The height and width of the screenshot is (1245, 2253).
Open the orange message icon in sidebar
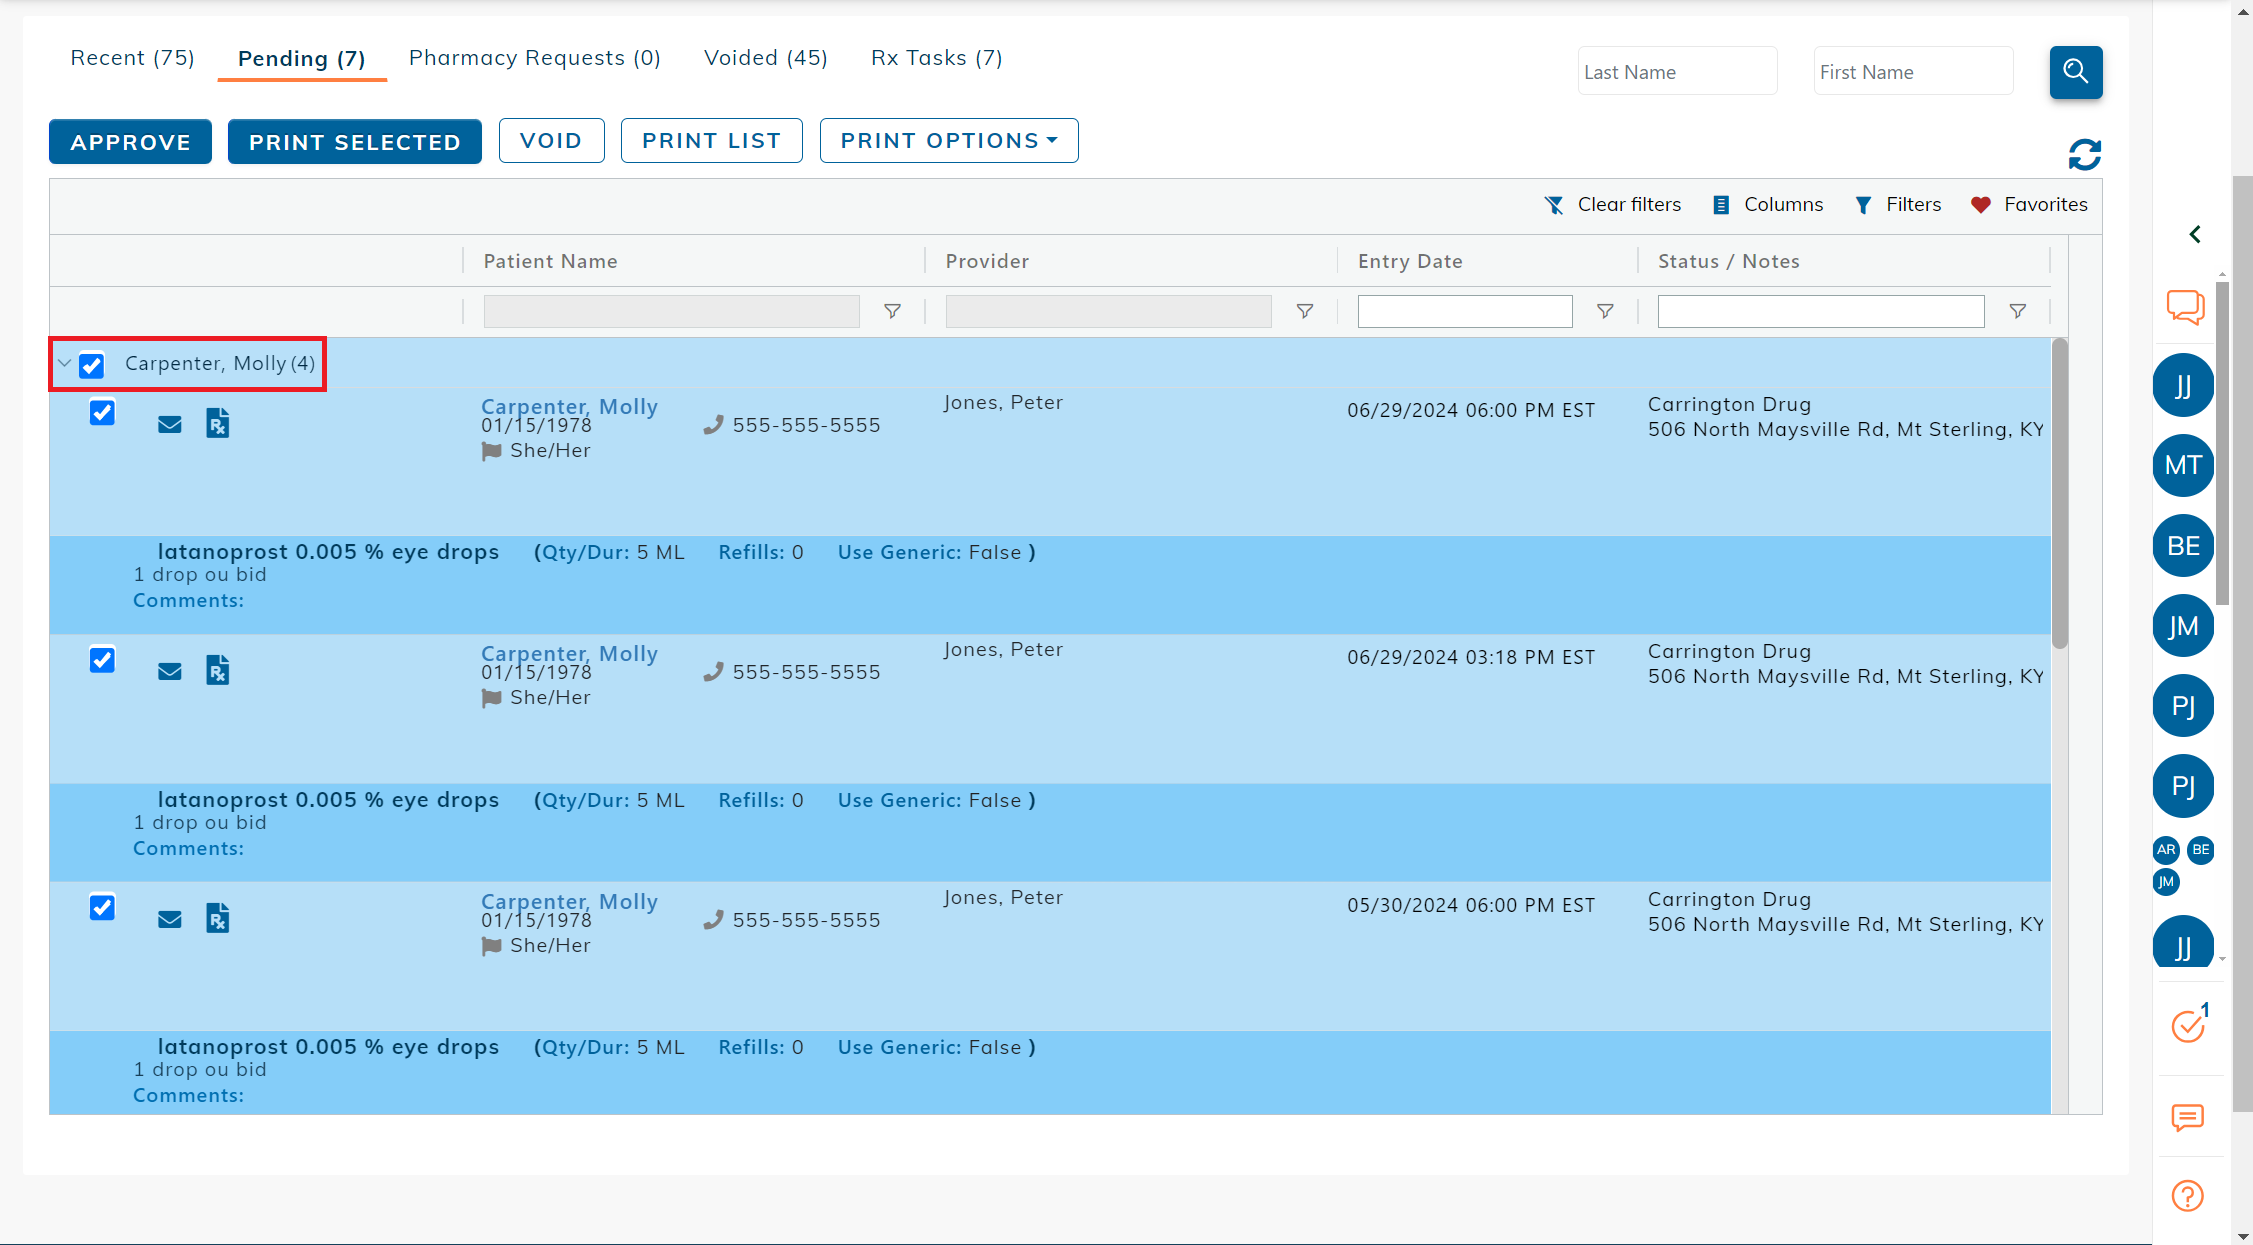2187,1117
